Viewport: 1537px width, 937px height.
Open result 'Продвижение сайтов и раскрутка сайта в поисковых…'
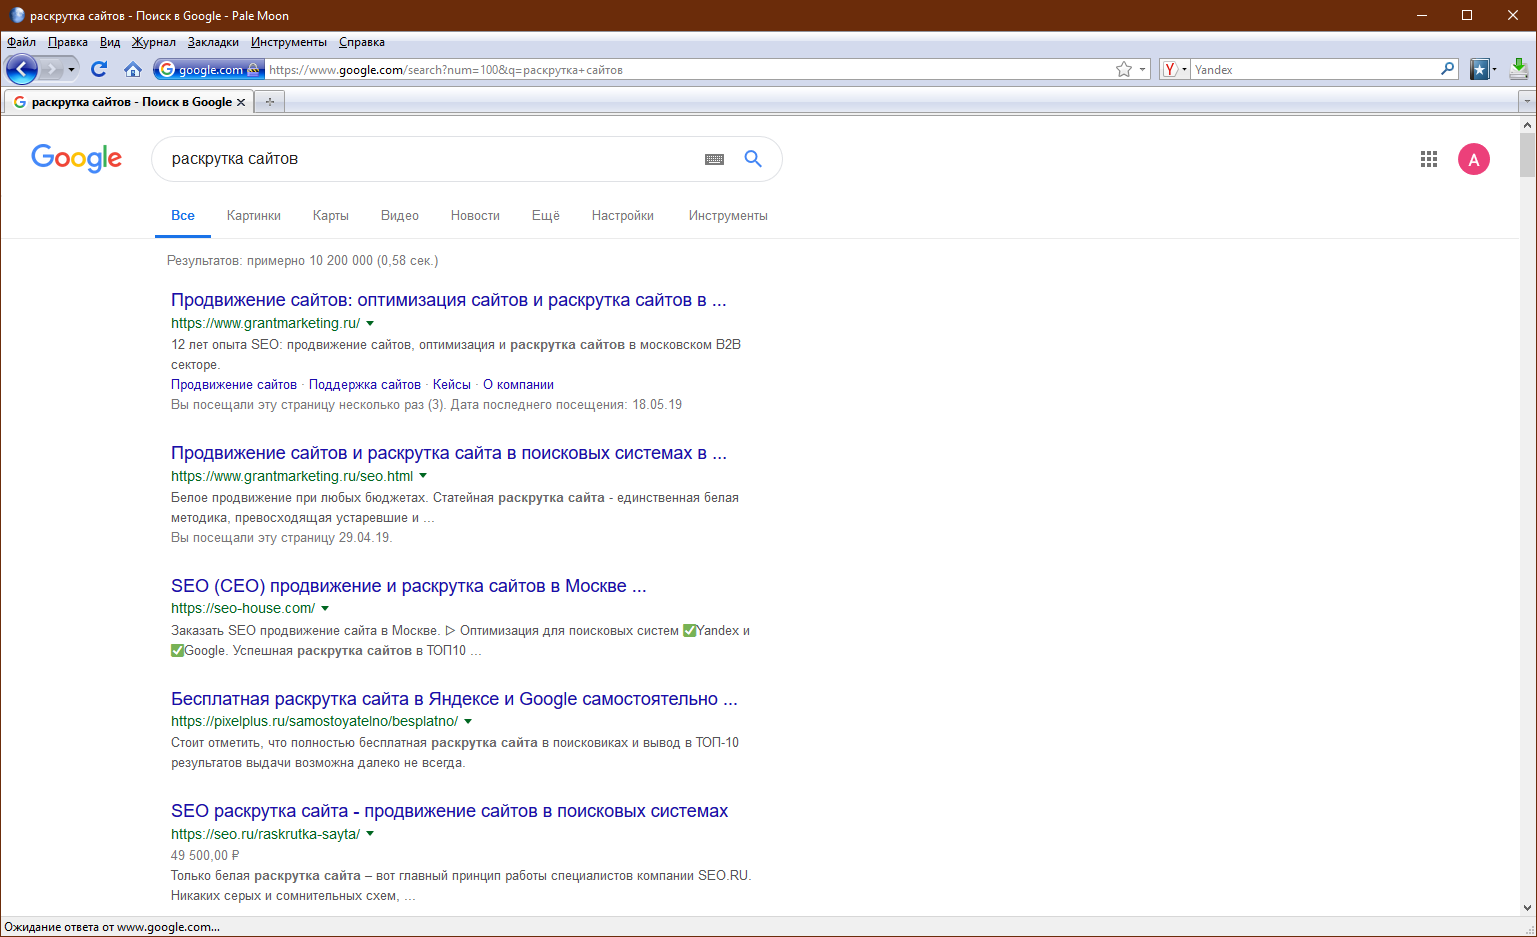tap(449, 453)
